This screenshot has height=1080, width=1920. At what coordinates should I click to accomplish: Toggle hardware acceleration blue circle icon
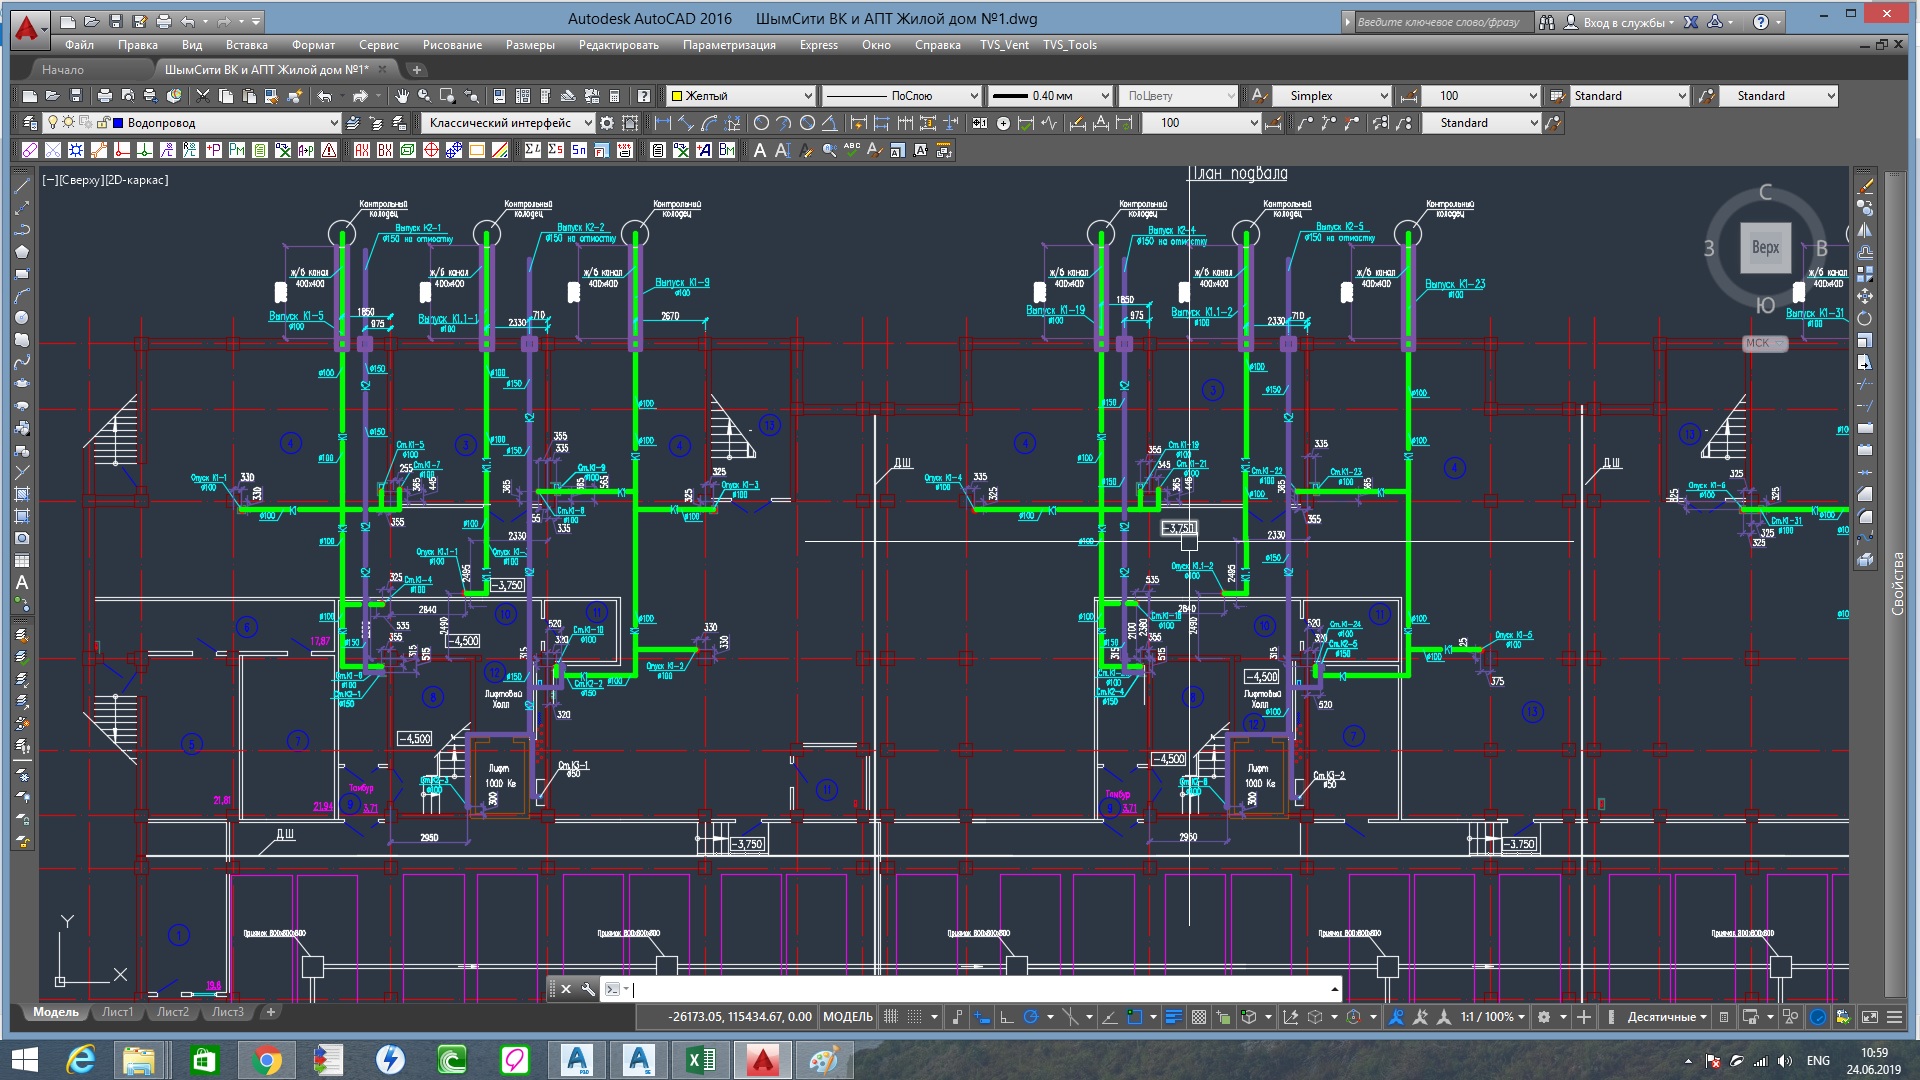click(1818, 1017)
